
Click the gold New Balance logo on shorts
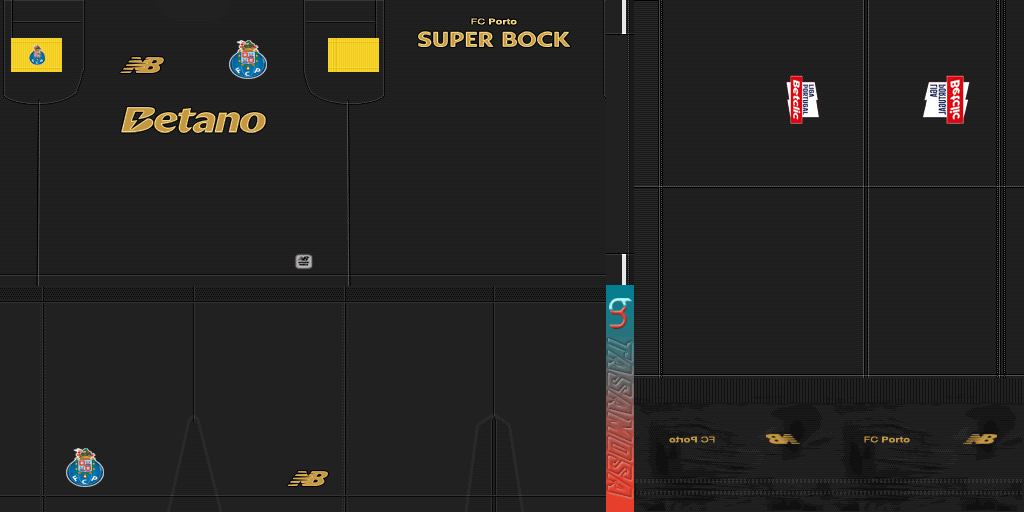coord(308,478)
